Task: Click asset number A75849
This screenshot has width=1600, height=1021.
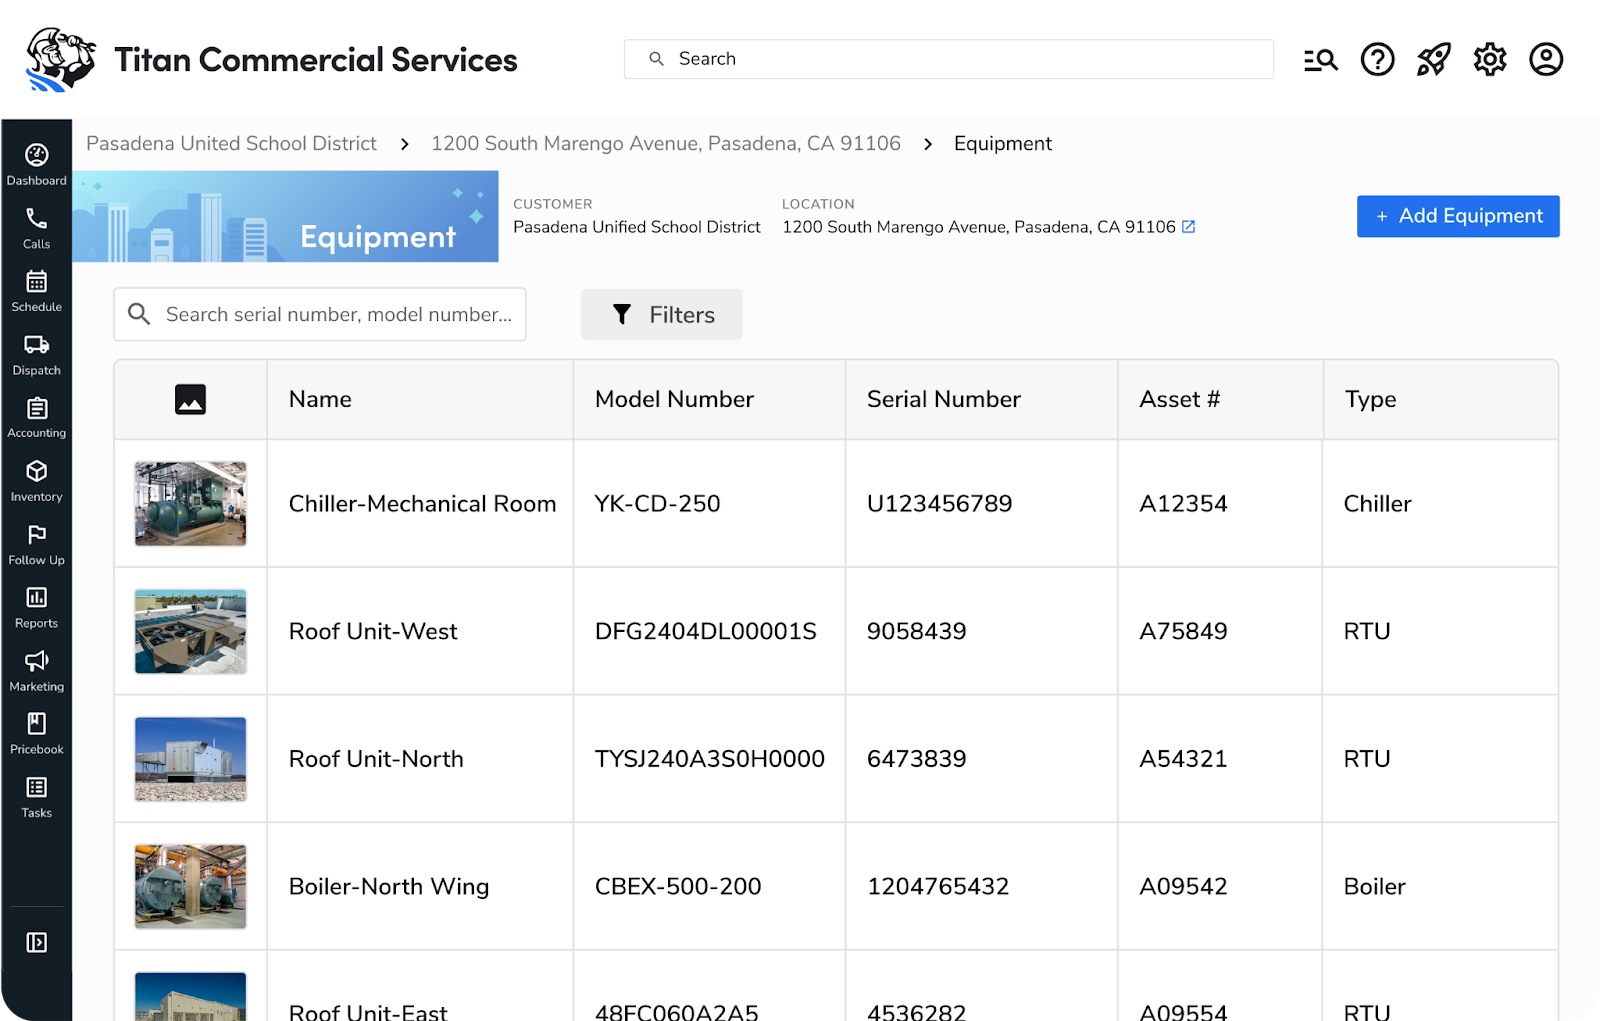Action: point(1183,631)
